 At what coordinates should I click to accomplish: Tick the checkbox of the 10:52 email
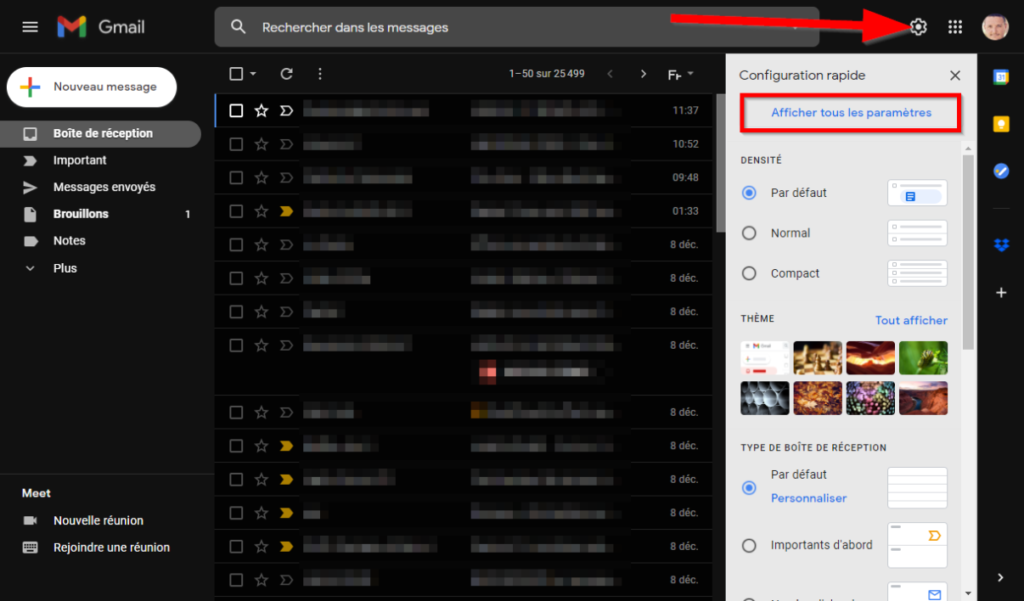pos(236,144)
